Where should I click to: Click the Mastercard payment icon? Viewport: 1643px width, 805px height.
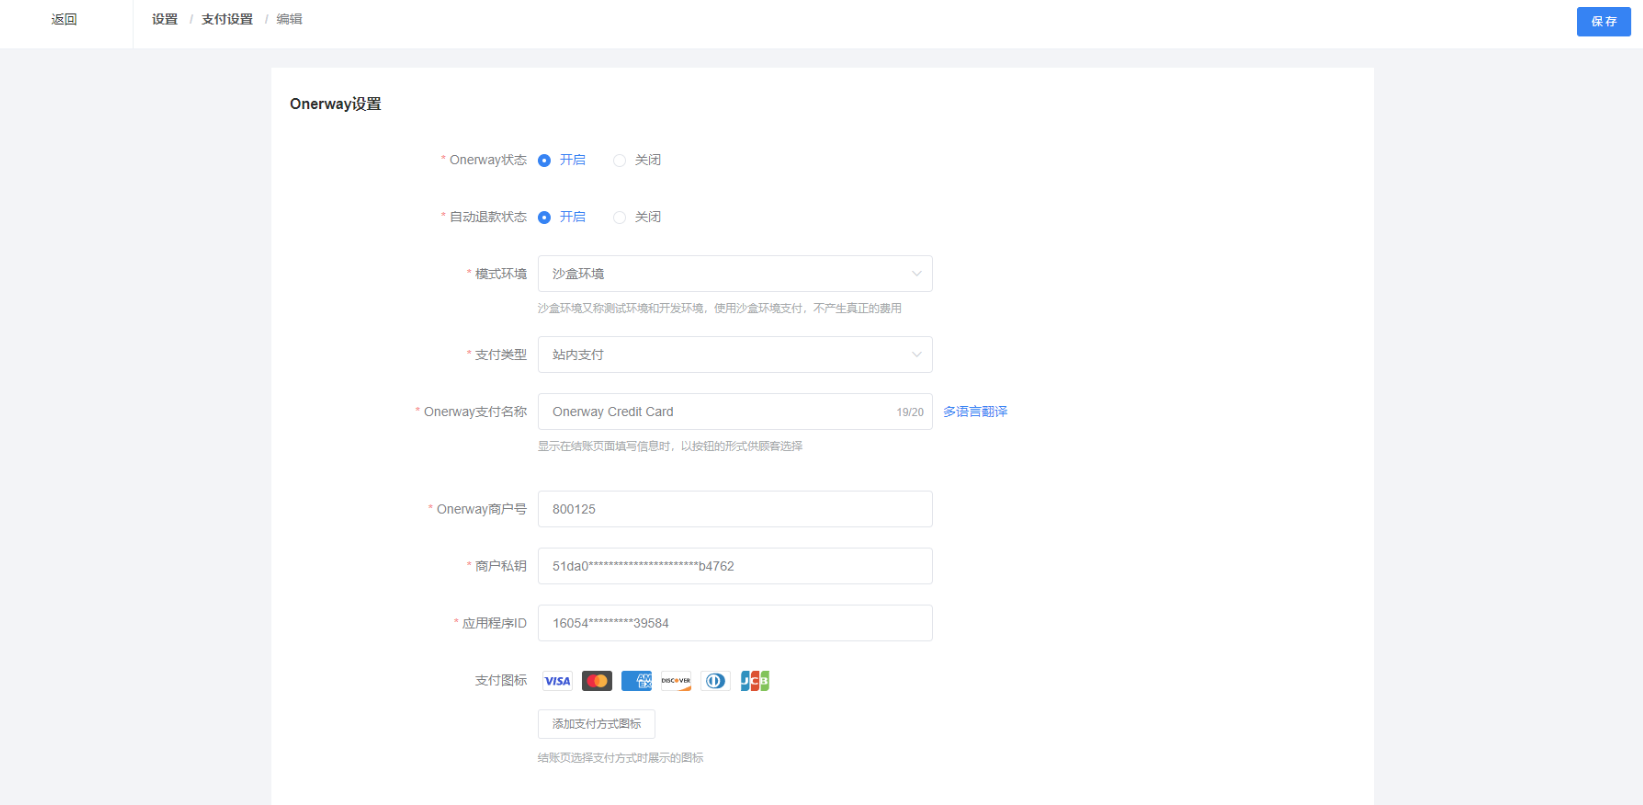pyautogui.click(x=597, y=681)
